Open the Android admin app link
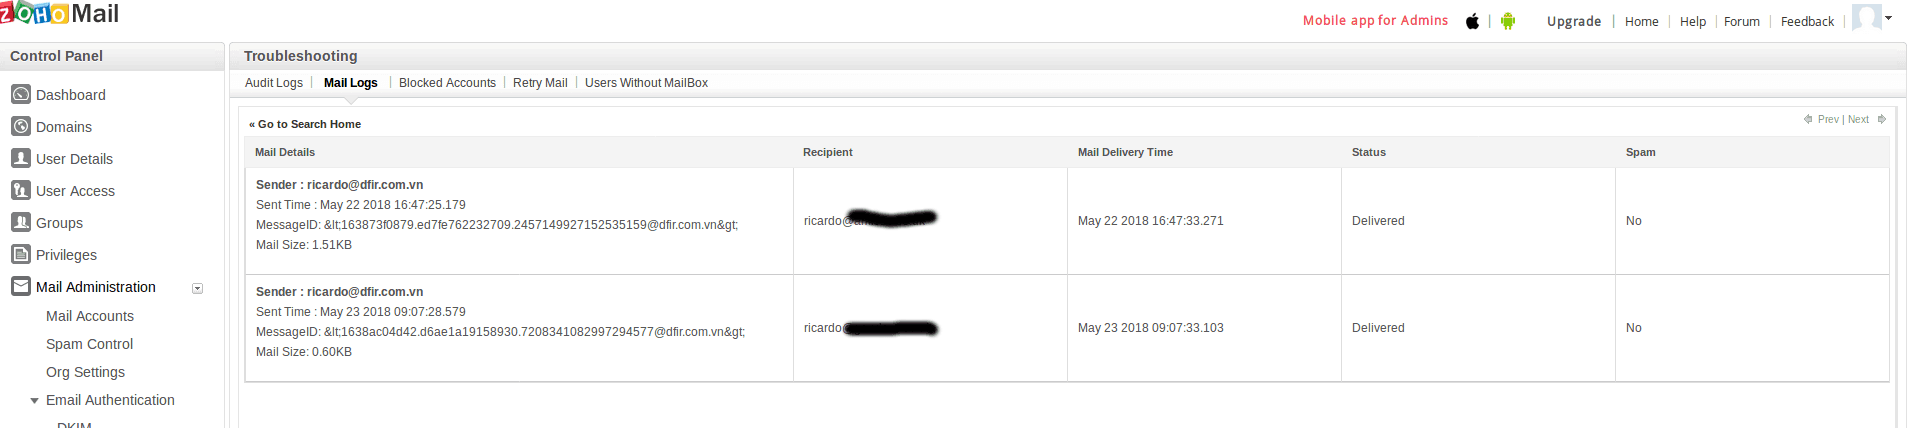Image resolution: width=1910 pixels, height=428 pixels. [x=1508, y=21]
